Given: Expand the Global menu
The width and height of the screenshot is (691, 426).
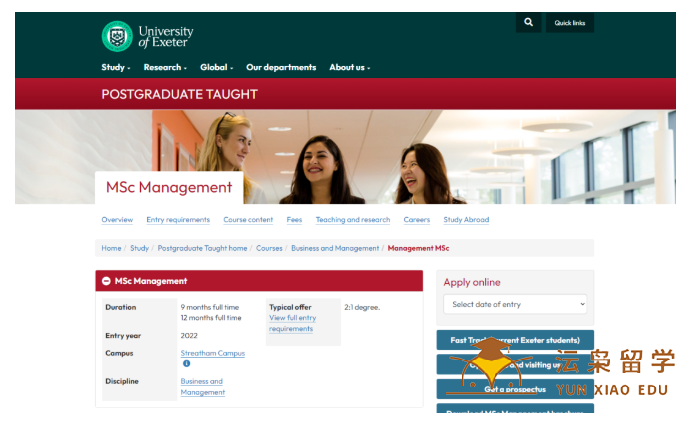Looking at the screenshot, I should 216,67.
